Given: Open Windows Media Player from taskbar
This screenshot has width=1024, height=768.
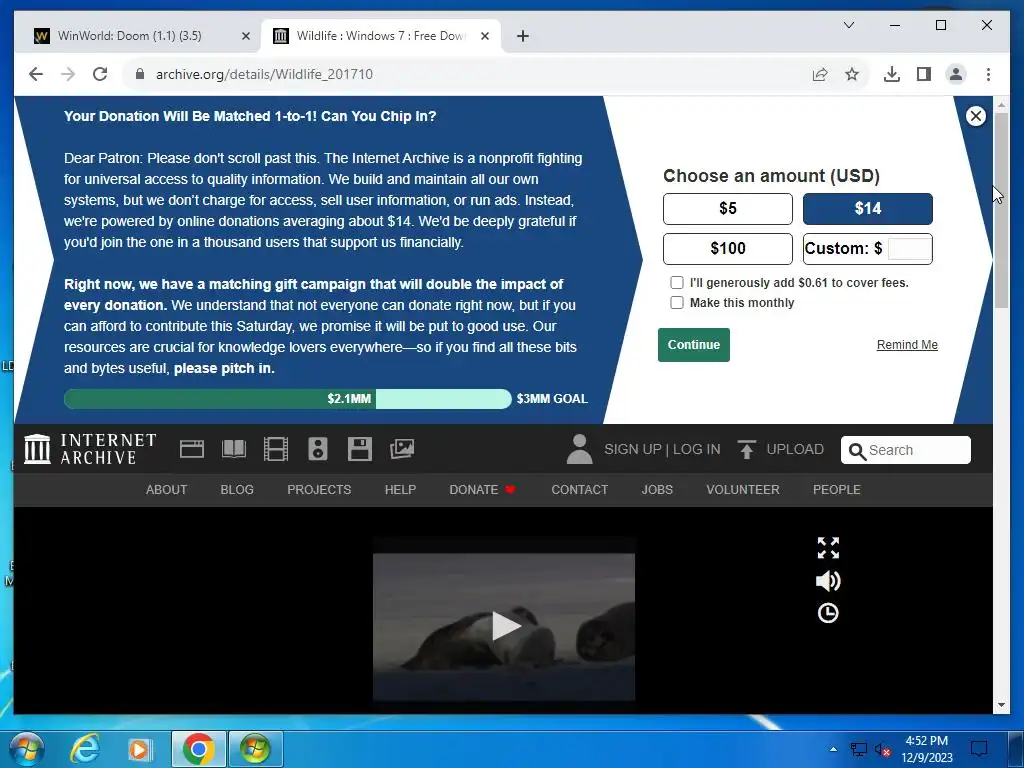Looking at the screenshot, I should coord(139,749).
